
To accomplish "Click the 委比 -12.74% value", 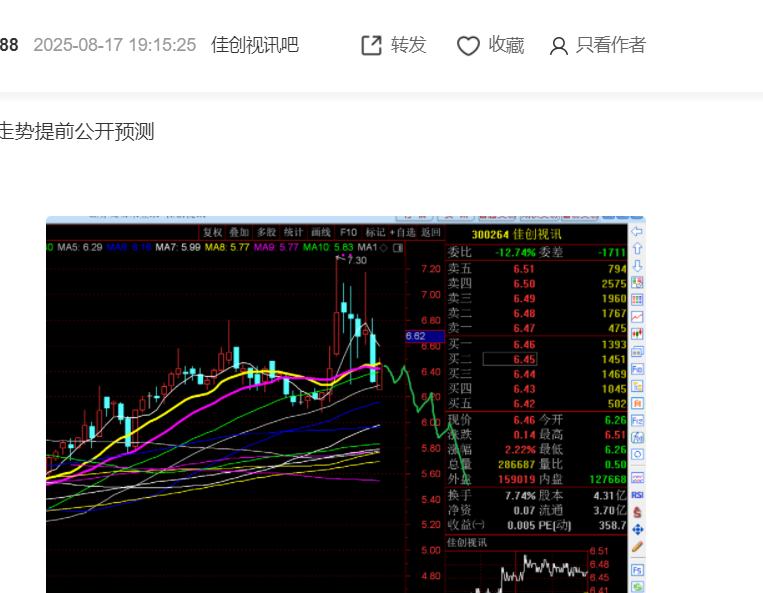I will pyautogui.click(x=516, y=252).
